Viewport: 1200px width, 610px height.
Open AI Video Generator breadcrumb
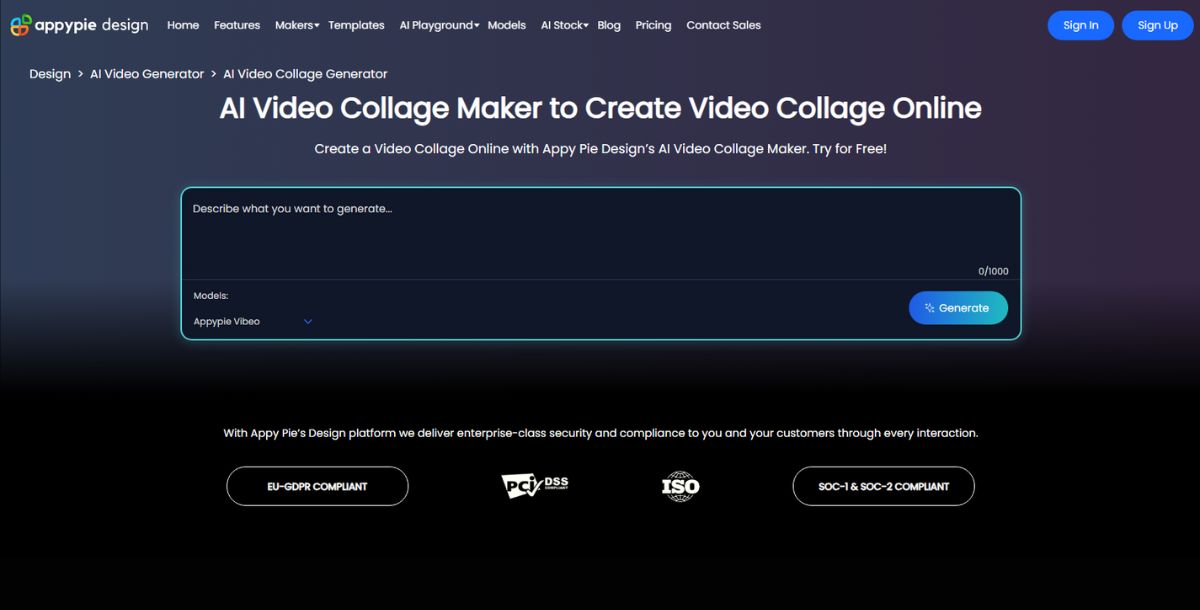point(147,74)
